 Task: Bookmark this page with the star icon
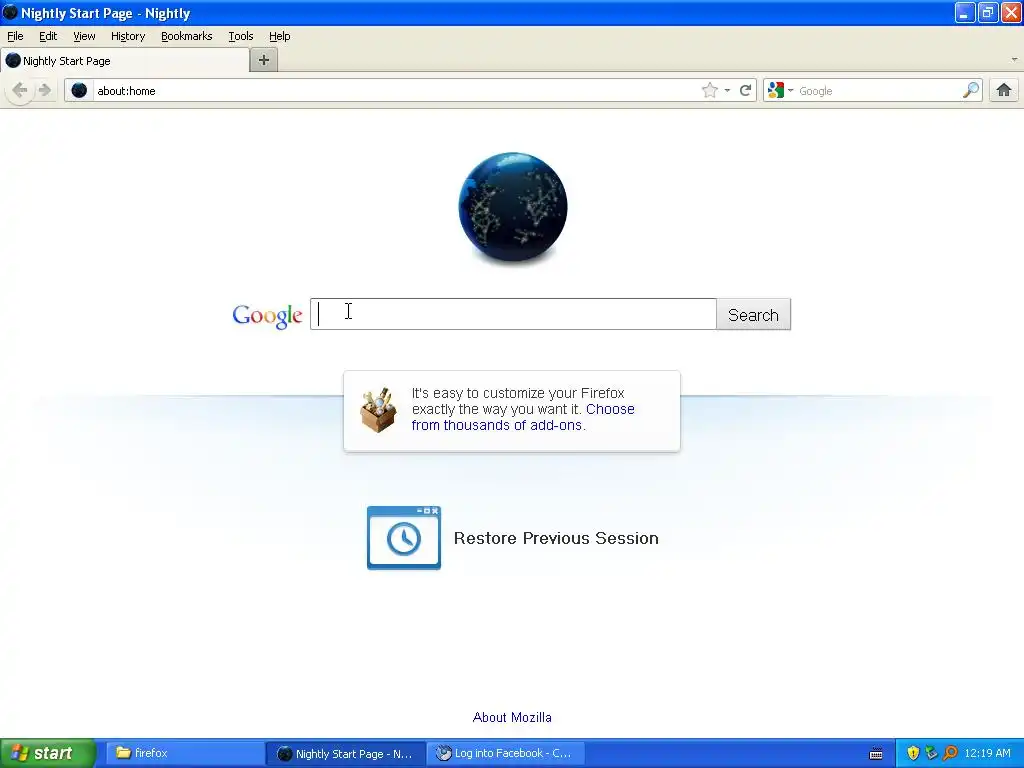710,90
